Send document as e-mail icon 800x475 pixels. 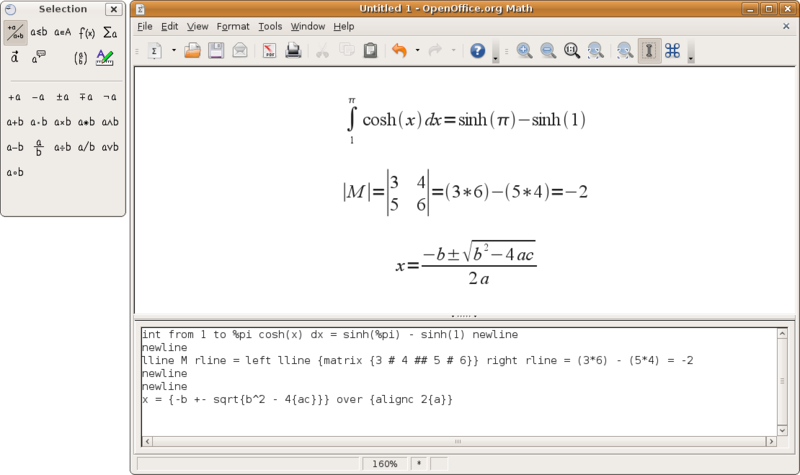click(240, 51)
